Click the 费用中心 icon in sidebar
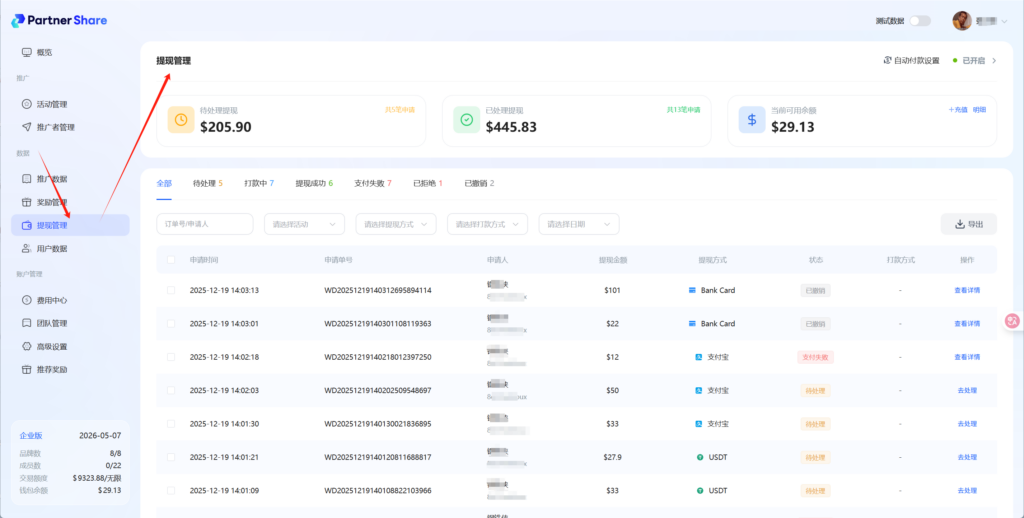The image size is (1024, 518). [26, 300]
